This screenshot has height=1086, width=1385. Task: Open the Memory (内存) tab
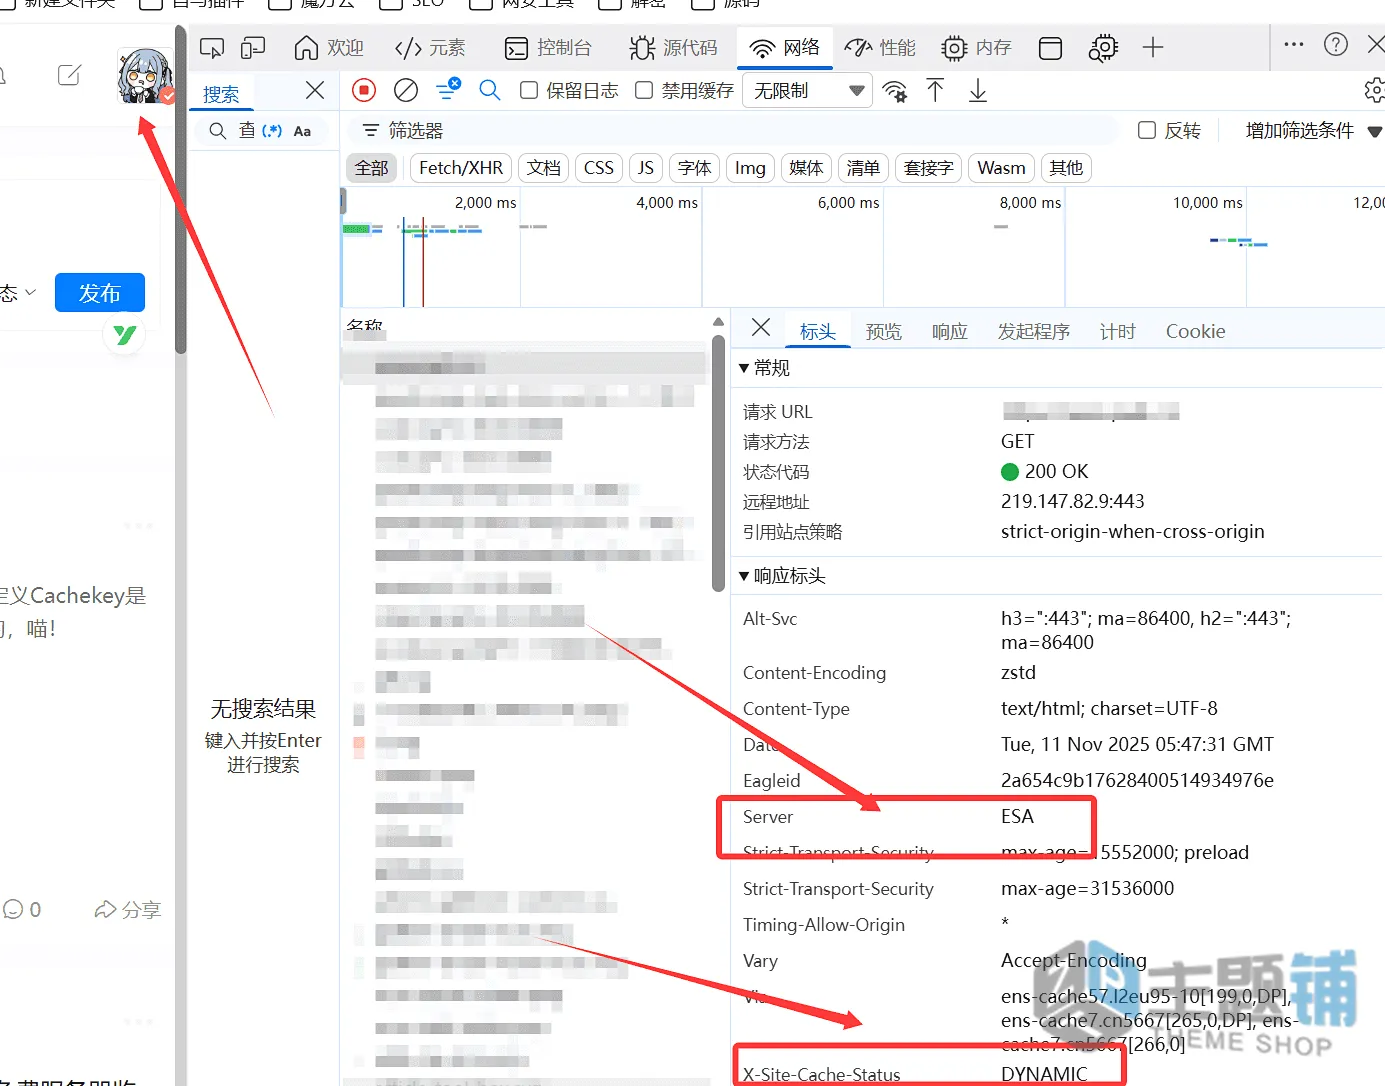976,48
